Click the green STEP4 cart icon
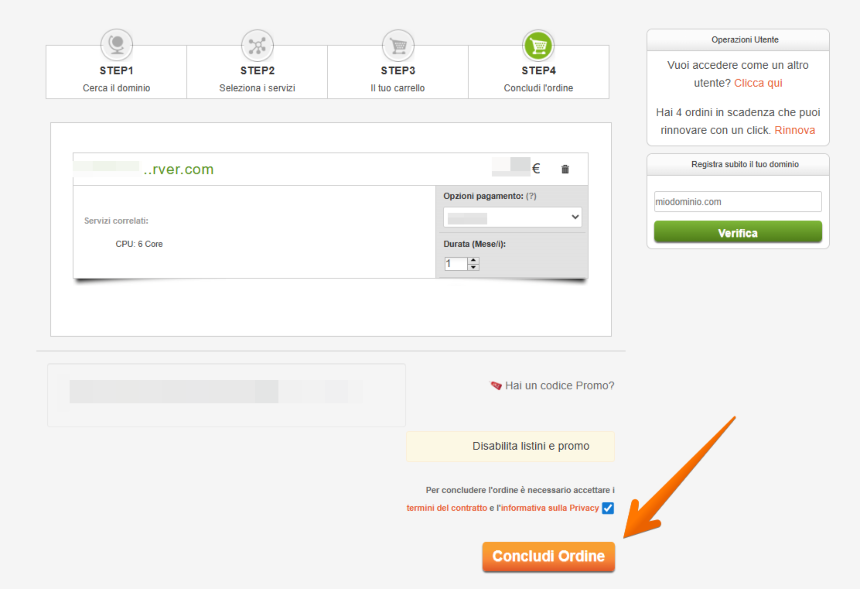860x589 pixels. [538, 45]
